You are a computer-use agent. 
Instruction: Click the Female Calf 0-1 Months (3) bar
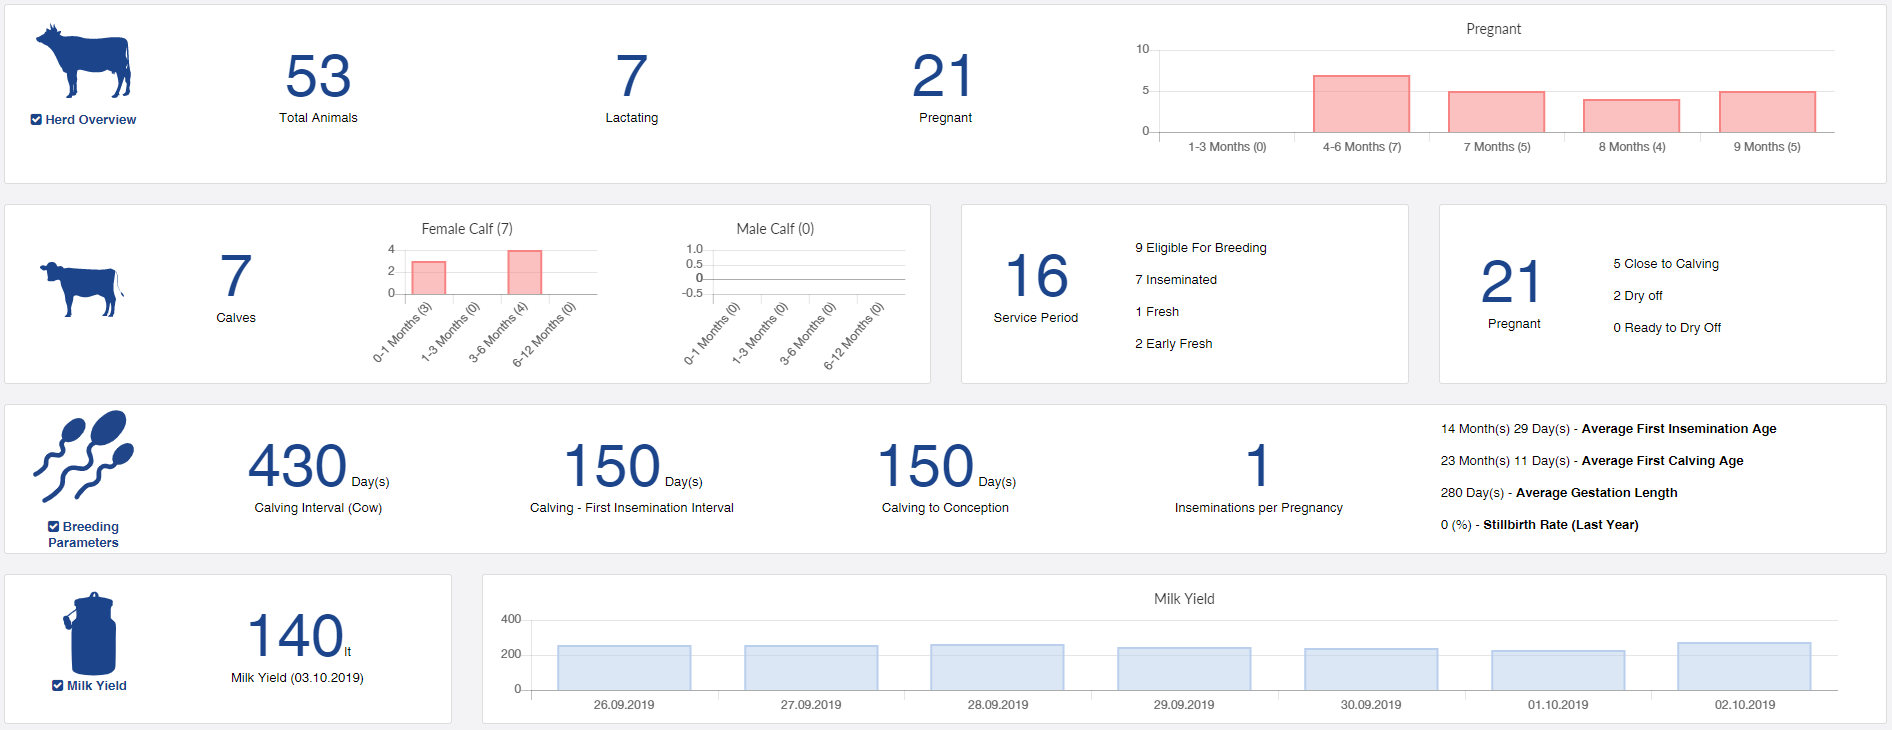tap(429, 278)
